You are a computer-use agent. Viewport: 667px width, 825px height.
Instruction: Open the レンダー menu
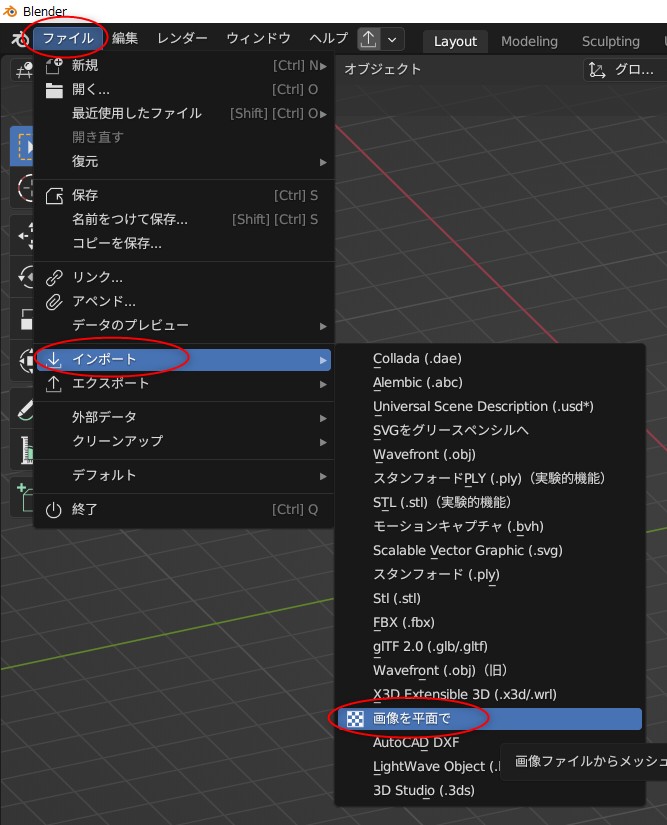pyautogui.click(x=182, y=38)
